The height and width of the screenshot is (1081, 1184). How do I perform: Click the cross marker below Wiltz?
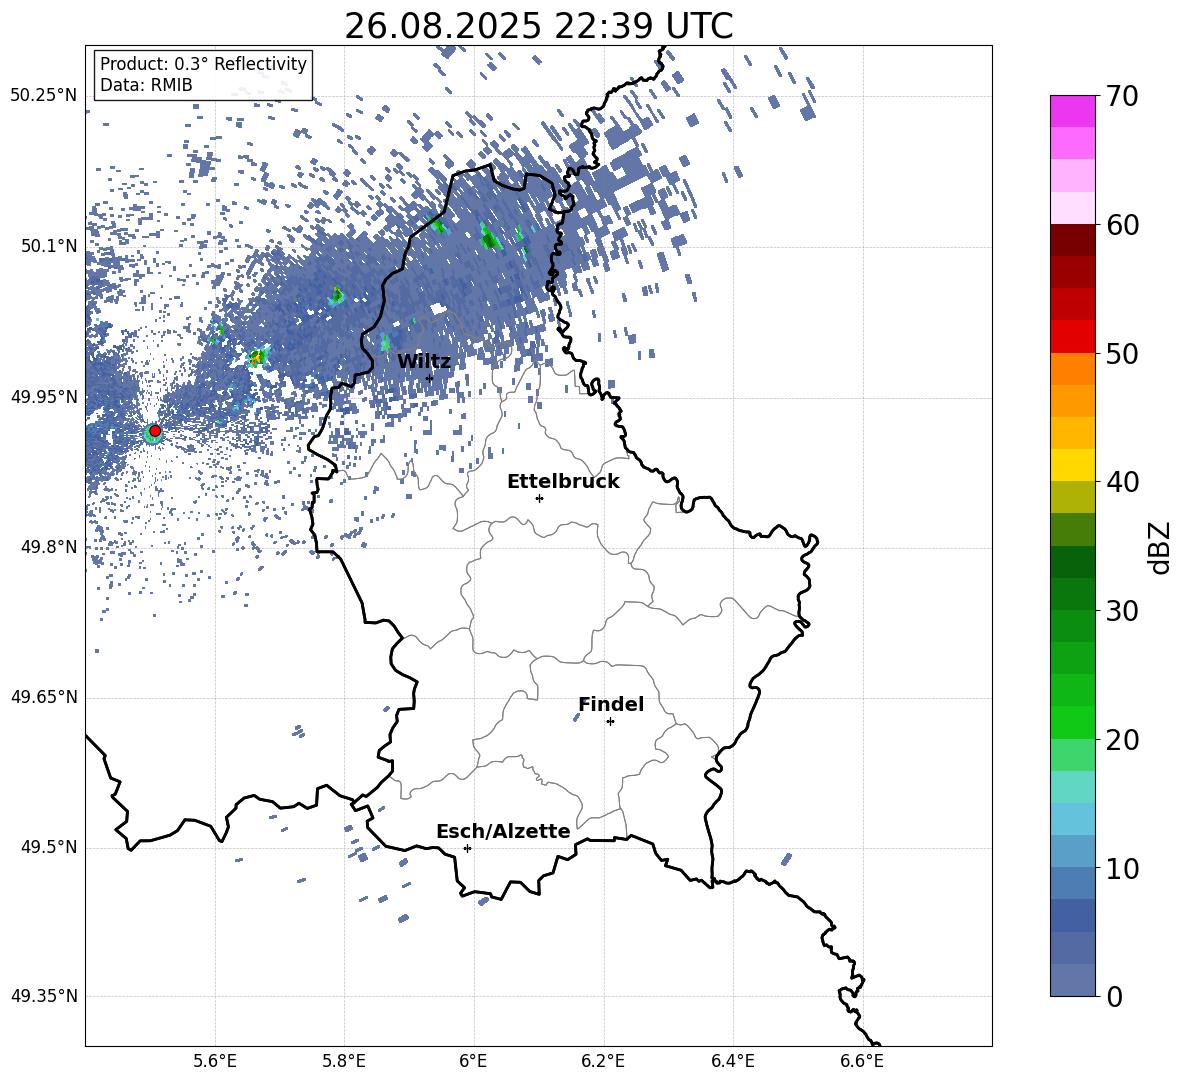[x=430, y=378]
